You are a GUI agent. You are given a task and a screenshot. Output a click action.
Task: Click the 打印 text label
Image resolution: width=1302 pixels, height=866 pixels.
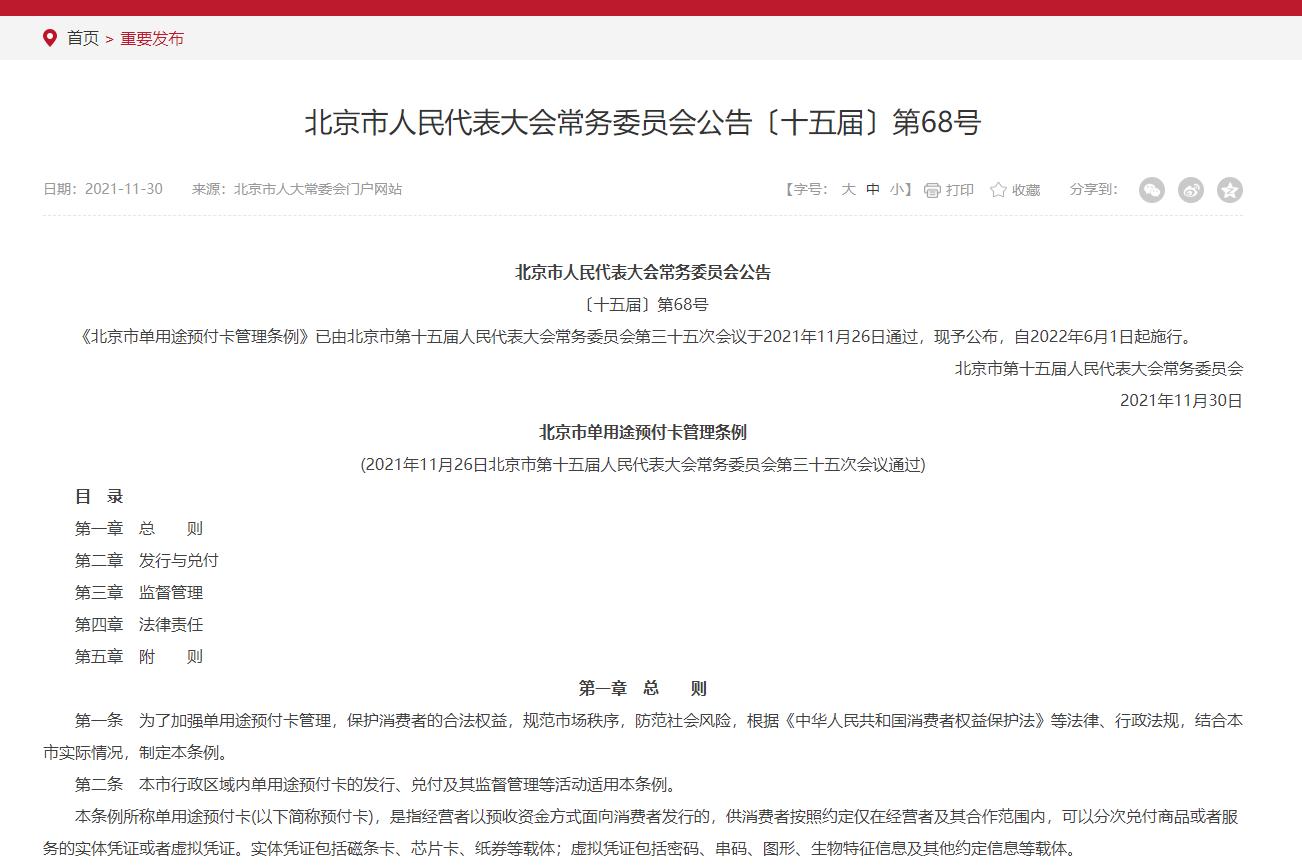pyautogui.click(x=960, y=190)
